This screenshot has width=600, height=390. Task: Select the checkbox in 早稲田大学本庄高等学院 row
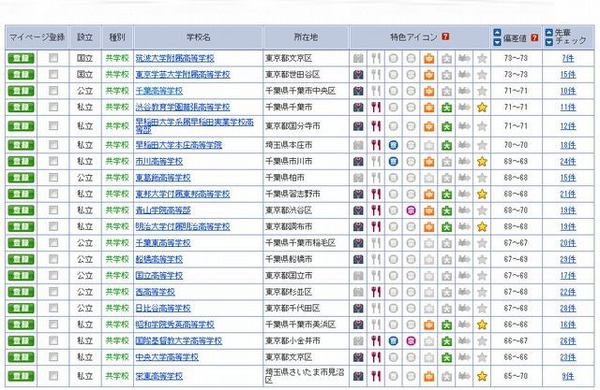tap(54, 145)
